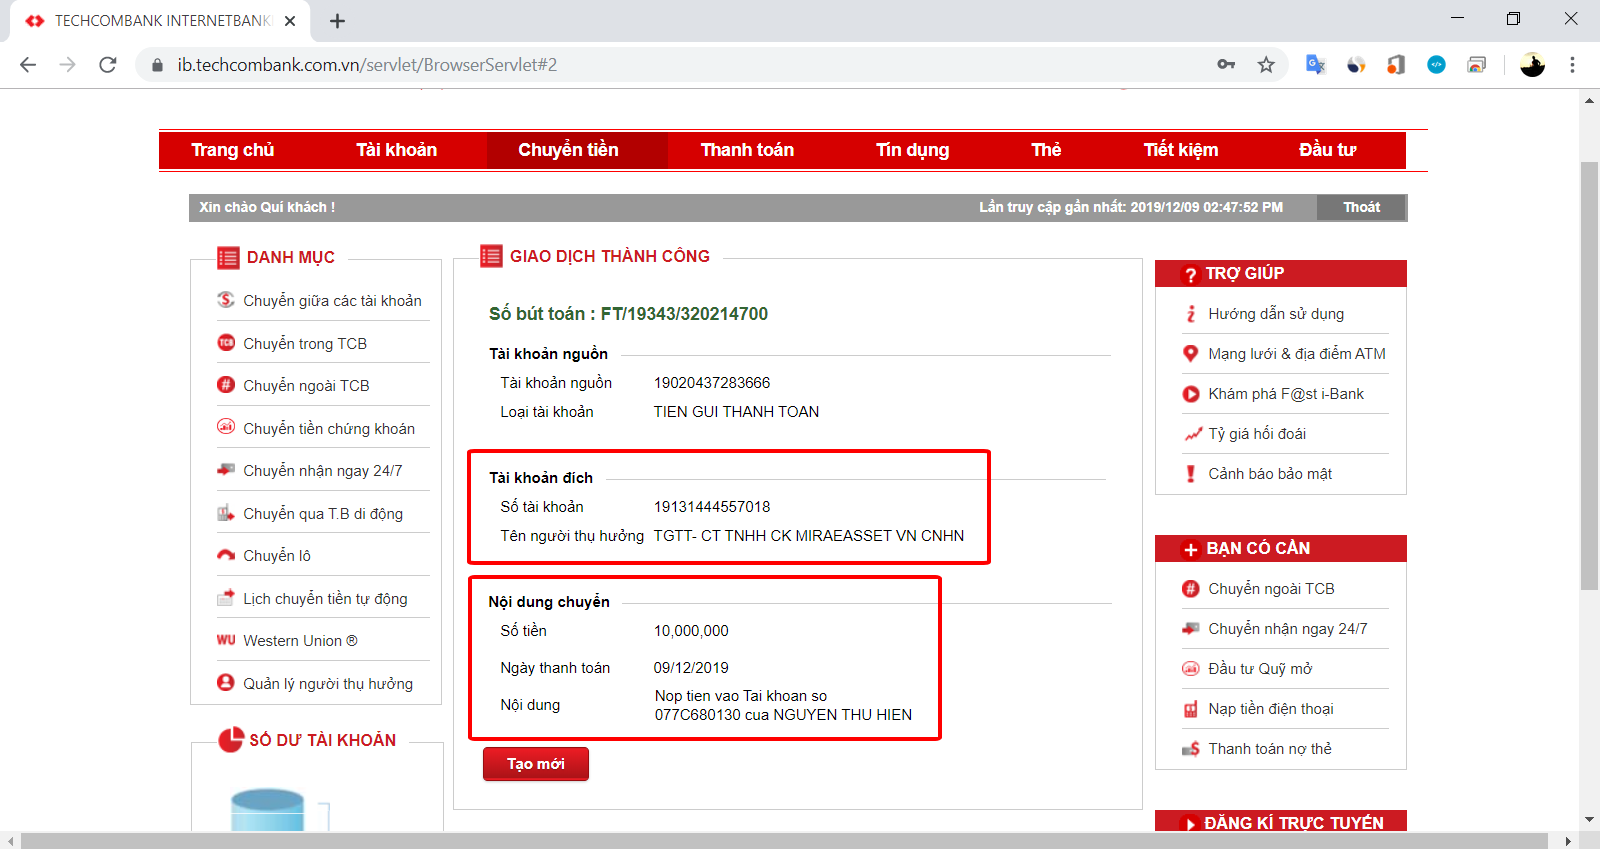Click the hash icon beside 'Bạn có cần' Chuyển ngoài TCB

(1191, 589)
